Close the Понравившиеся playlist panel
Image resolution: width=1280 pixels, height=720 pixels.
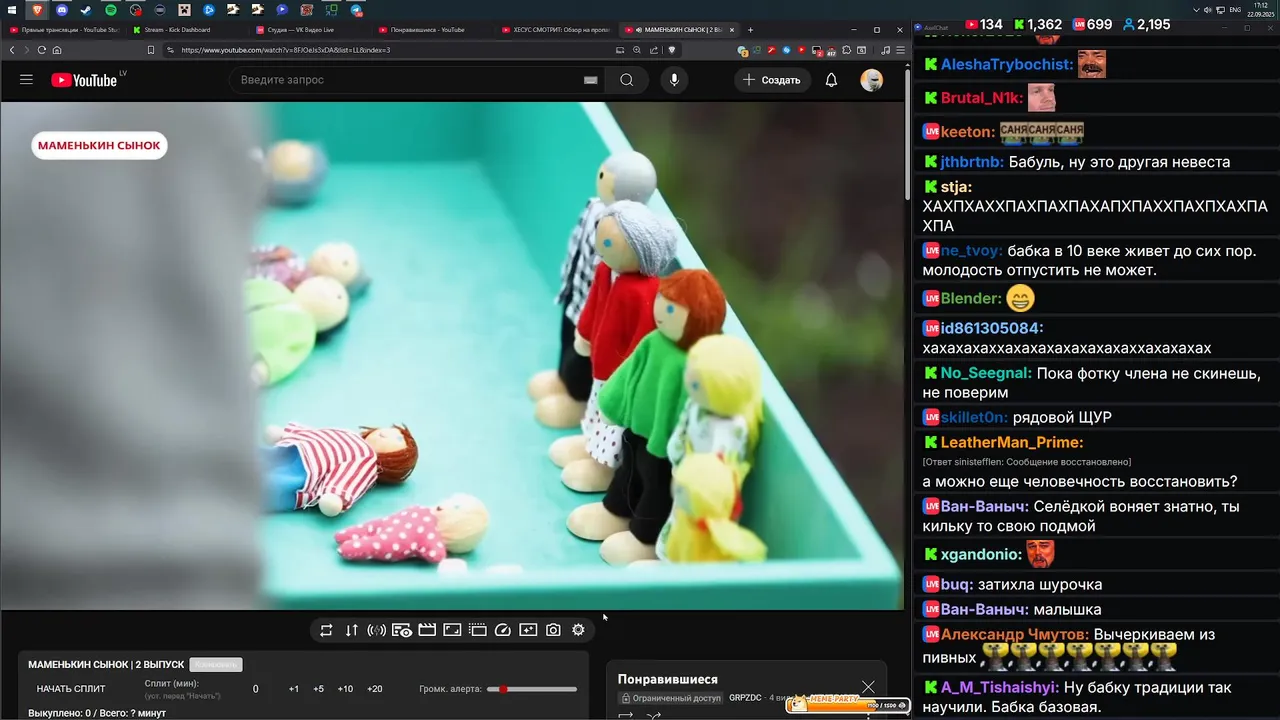(868, 686)
